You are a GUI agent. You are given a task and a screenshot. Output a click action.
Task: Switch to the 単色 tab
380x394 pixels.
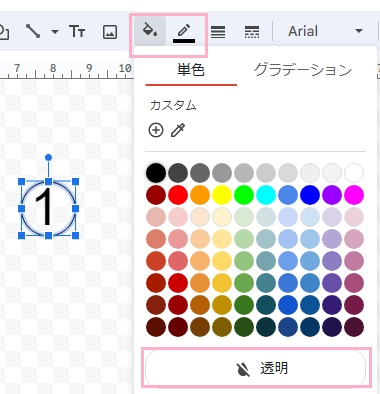point(191,70)
